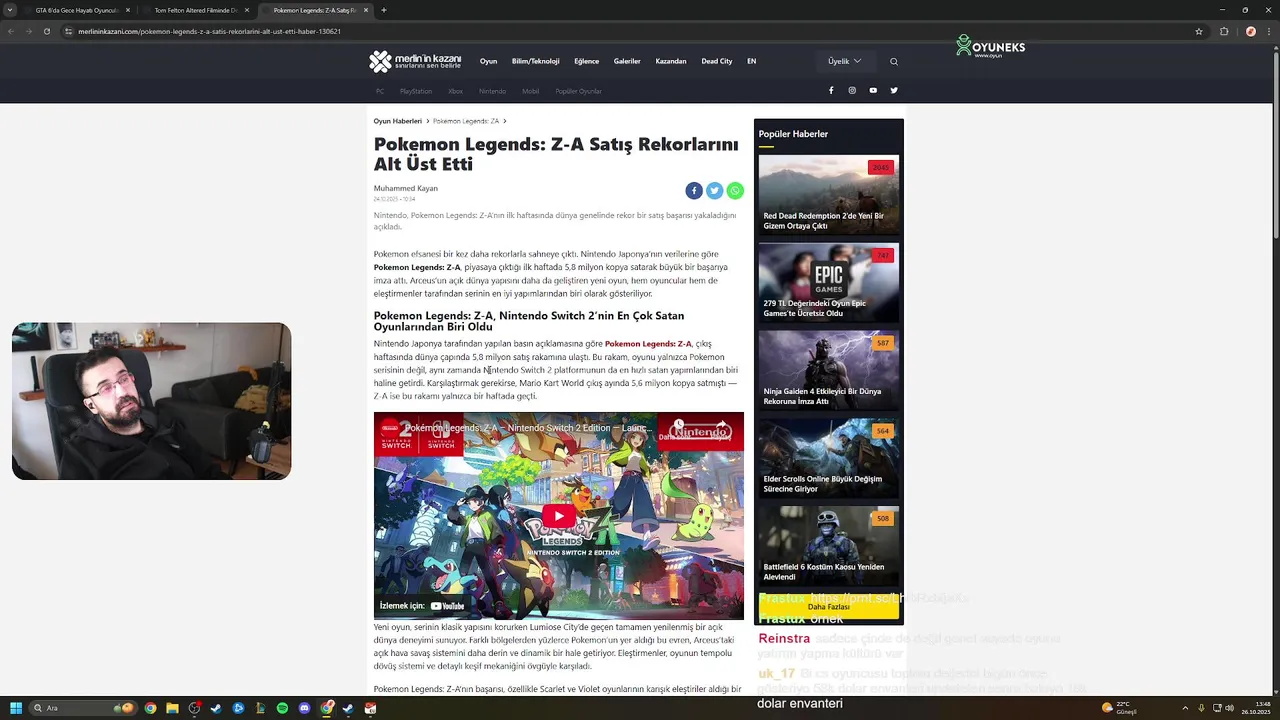Open the Epic Games free game news card

829,282
